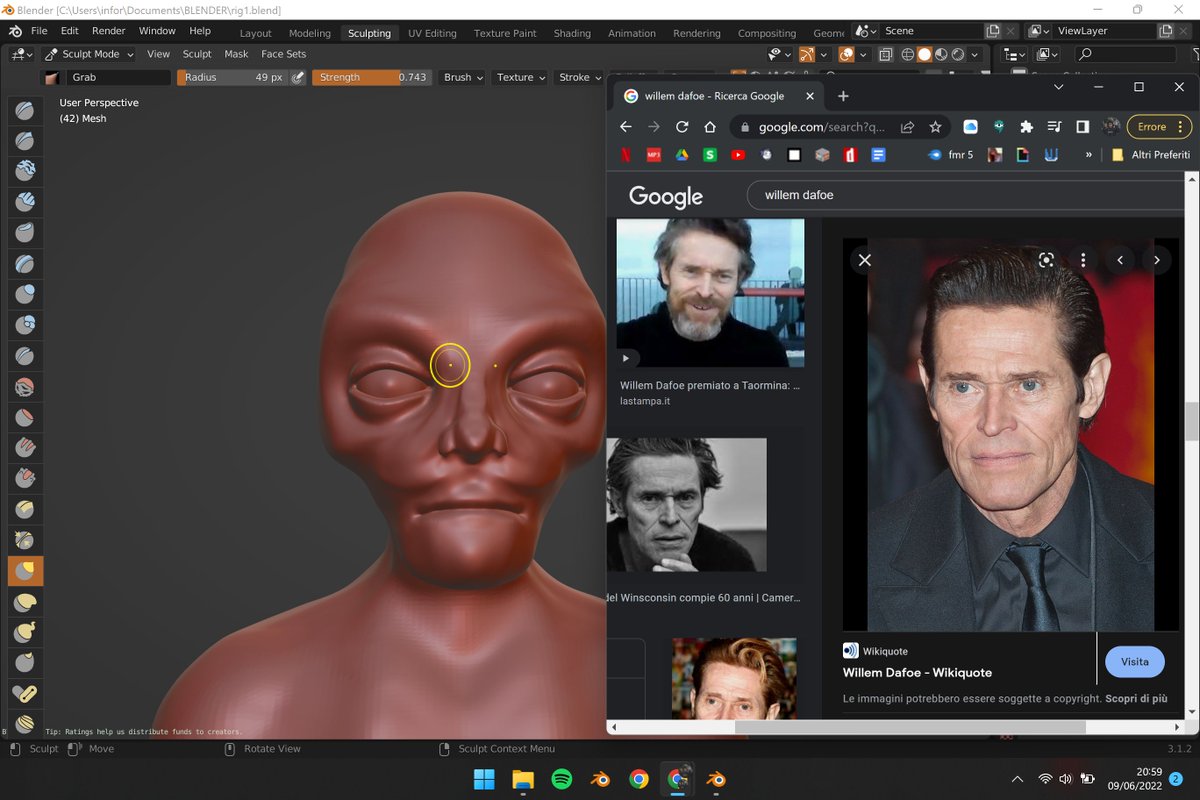Open the overlays options dropdown arrow
Screen dimensions: 1200x800
click(x=862, y=54)
